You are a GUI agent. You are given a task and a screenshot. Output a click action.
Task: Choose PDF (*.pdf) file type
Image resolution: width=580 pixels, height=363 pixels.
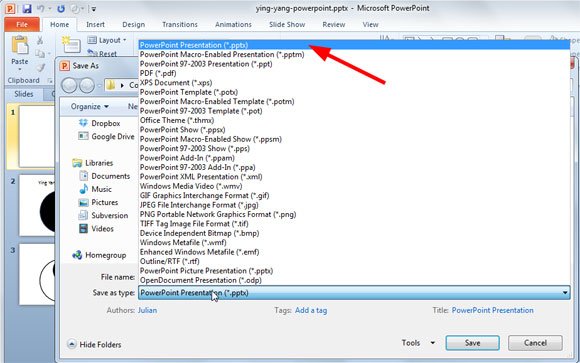(x=354, y=73)
